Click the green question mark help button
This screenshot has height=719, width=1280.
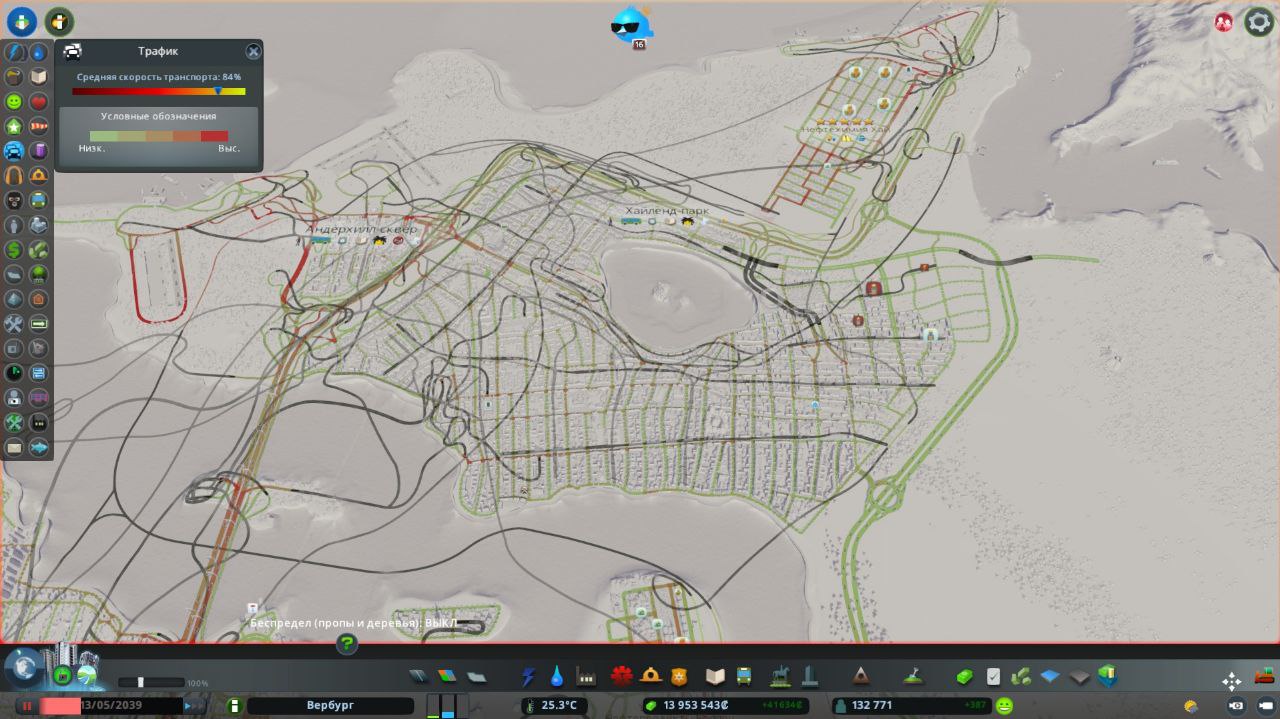pyautogui.click(x=347, y=644)
